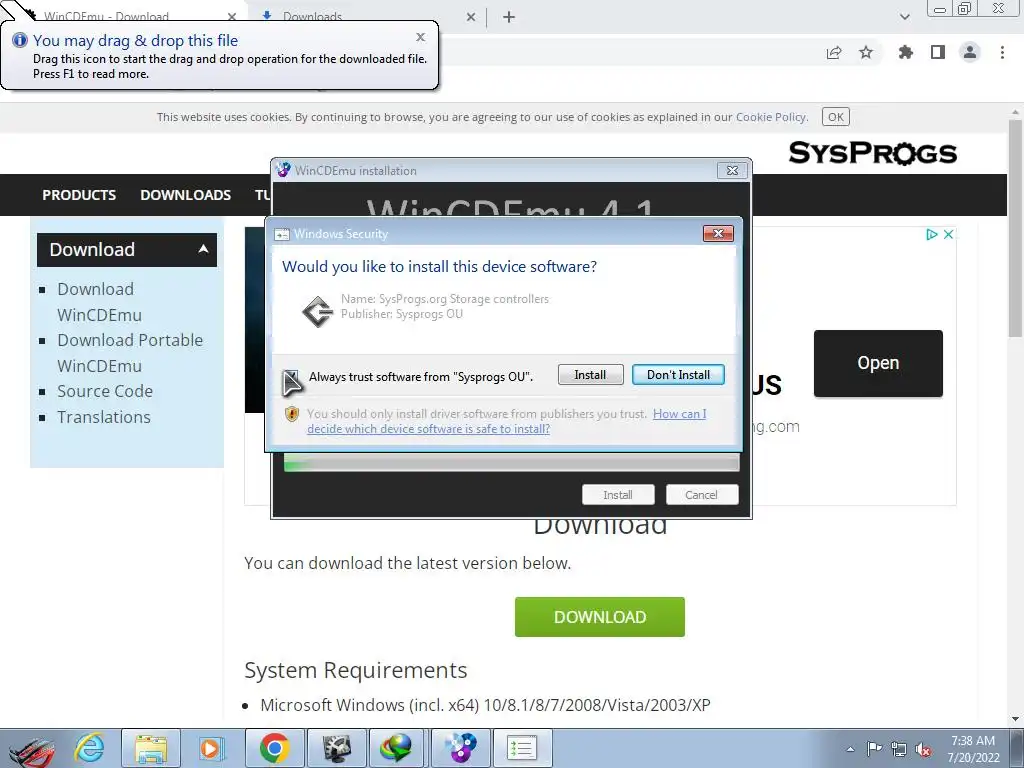Open Windows Explorer from taskbar
Screen dimensions: 1024x768
pyautogui.click(x=150, y=748)
